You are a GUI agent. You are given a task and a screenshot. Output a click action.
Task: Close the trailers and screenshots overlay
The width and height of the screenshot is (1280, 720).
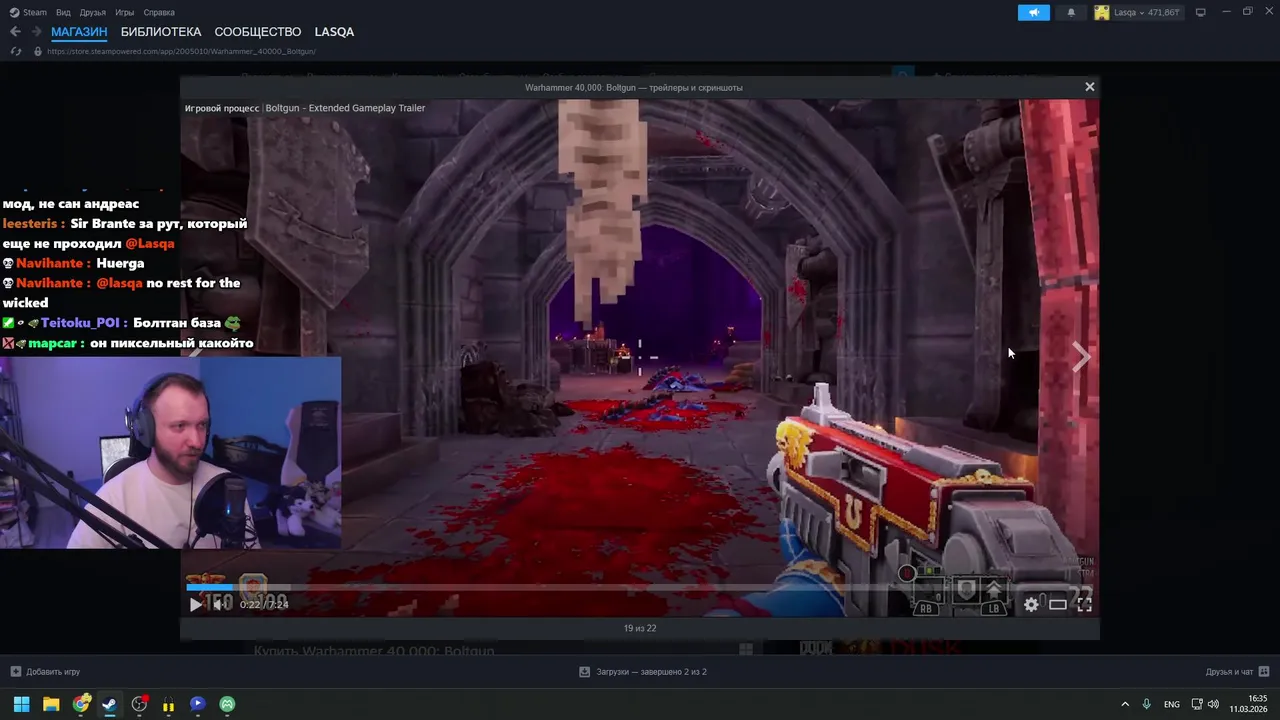1090,87
